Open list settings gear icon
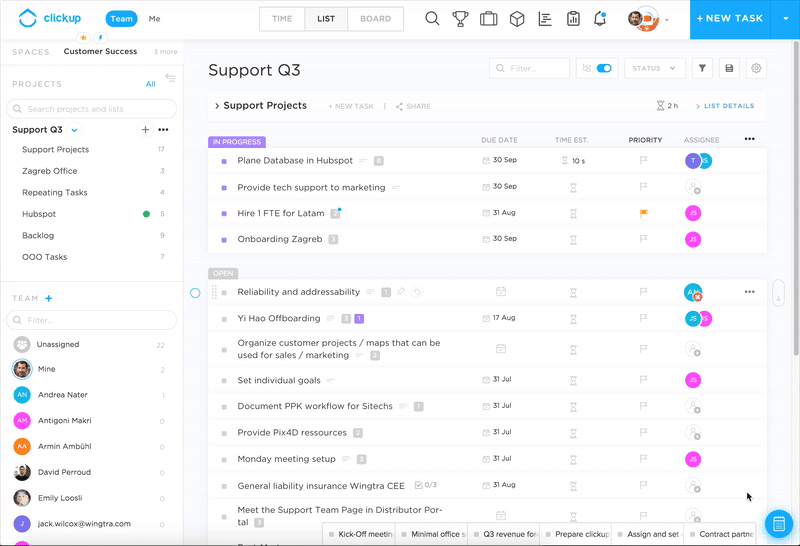Image resolution: width=800 pixels, height=546 pixels. 756,68
